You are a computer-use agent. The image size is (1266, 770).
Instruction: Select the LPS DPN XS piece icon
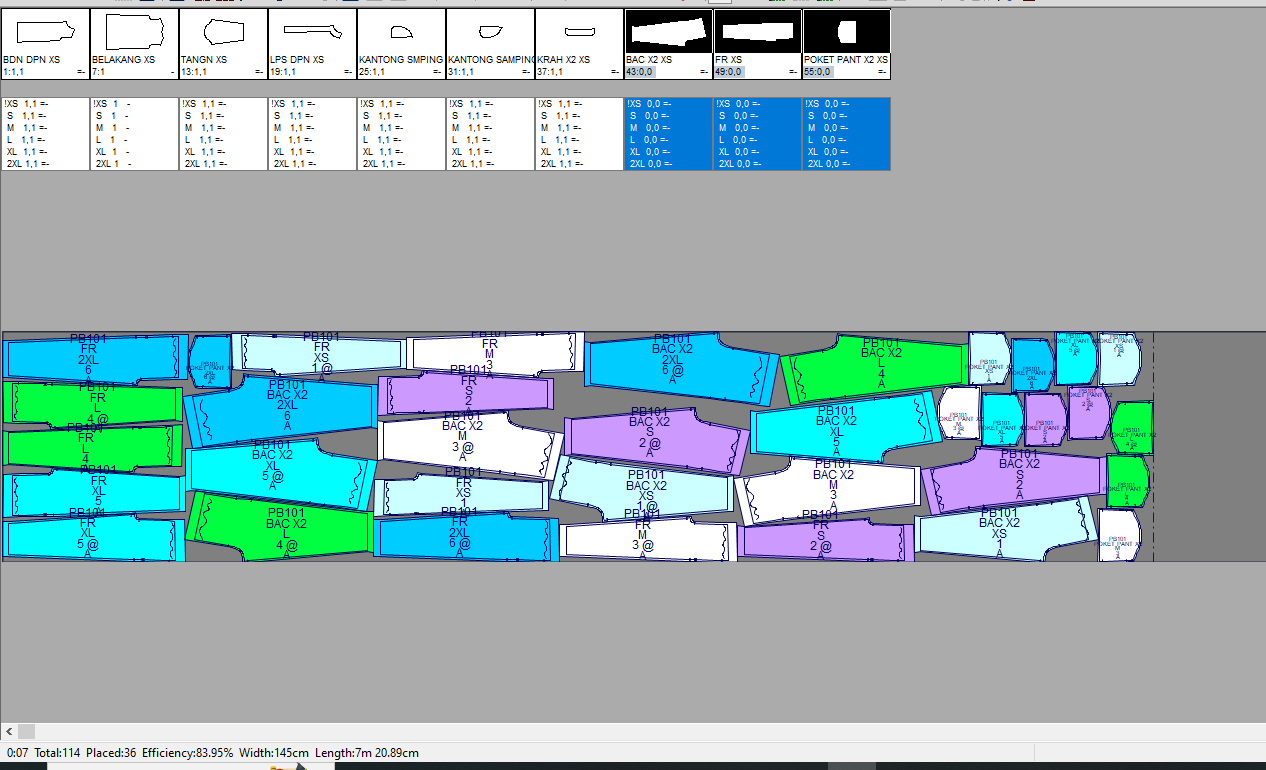[312, 32]
